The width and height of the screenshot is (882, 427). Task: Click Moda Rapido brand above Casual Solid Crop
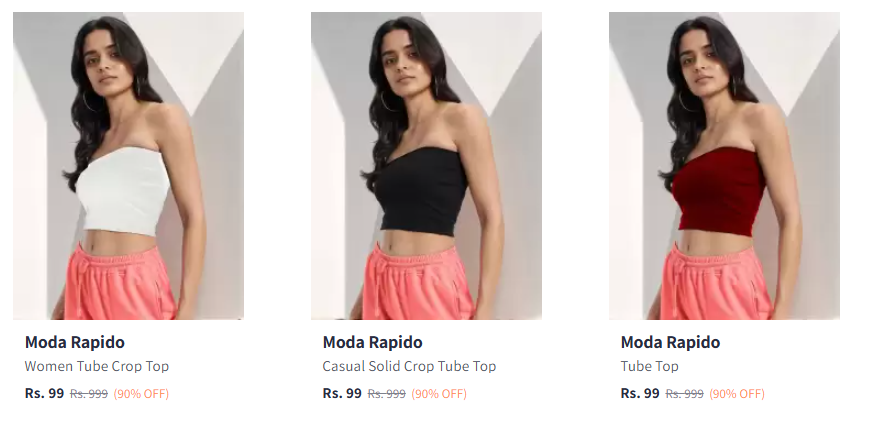coord(372,342)
